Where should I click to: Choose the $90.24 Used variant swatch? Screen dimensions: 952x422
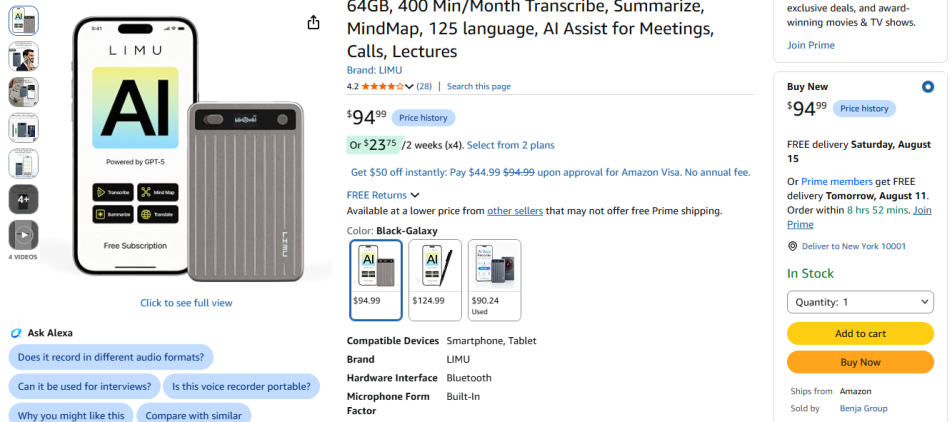click(x=494, y=280)
